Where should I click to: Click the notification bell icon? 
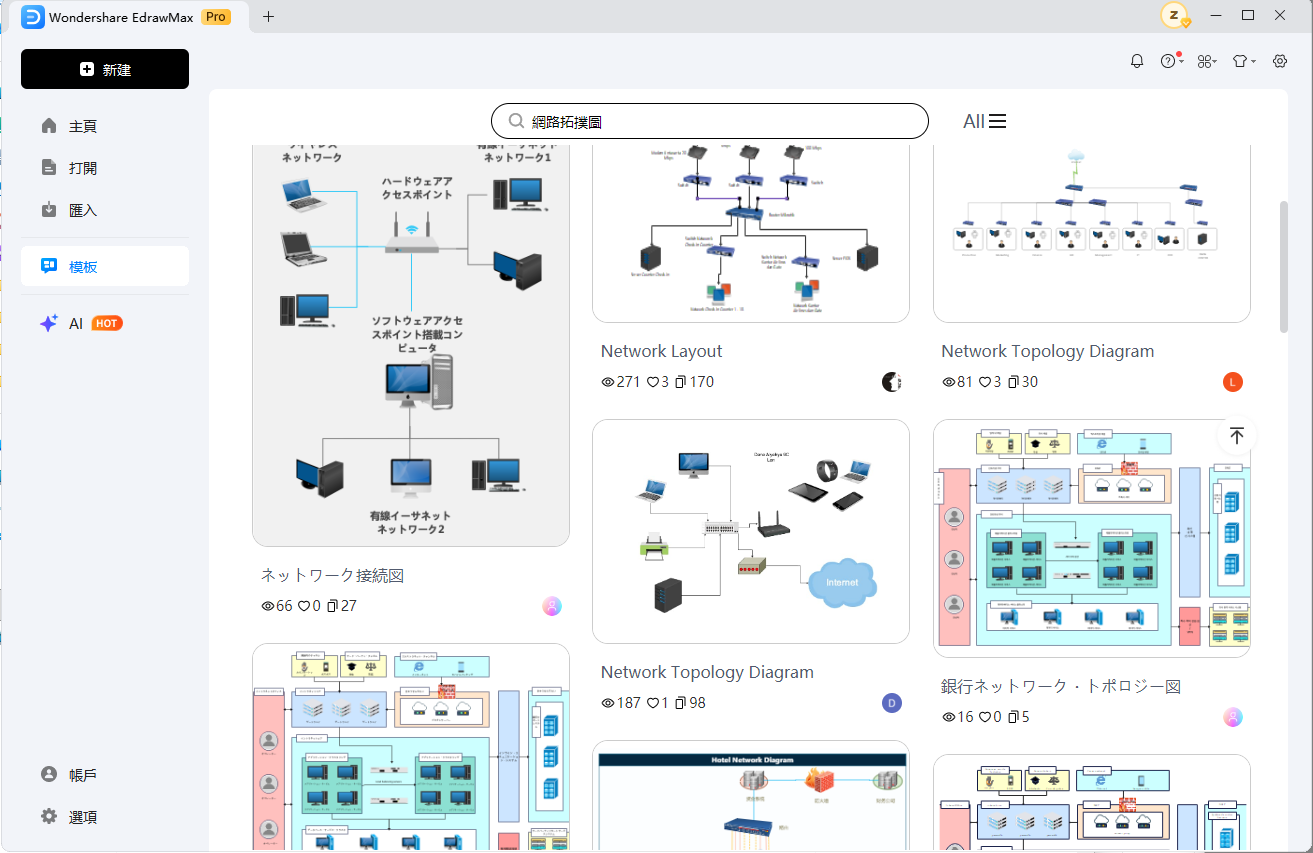[1137, 61]
